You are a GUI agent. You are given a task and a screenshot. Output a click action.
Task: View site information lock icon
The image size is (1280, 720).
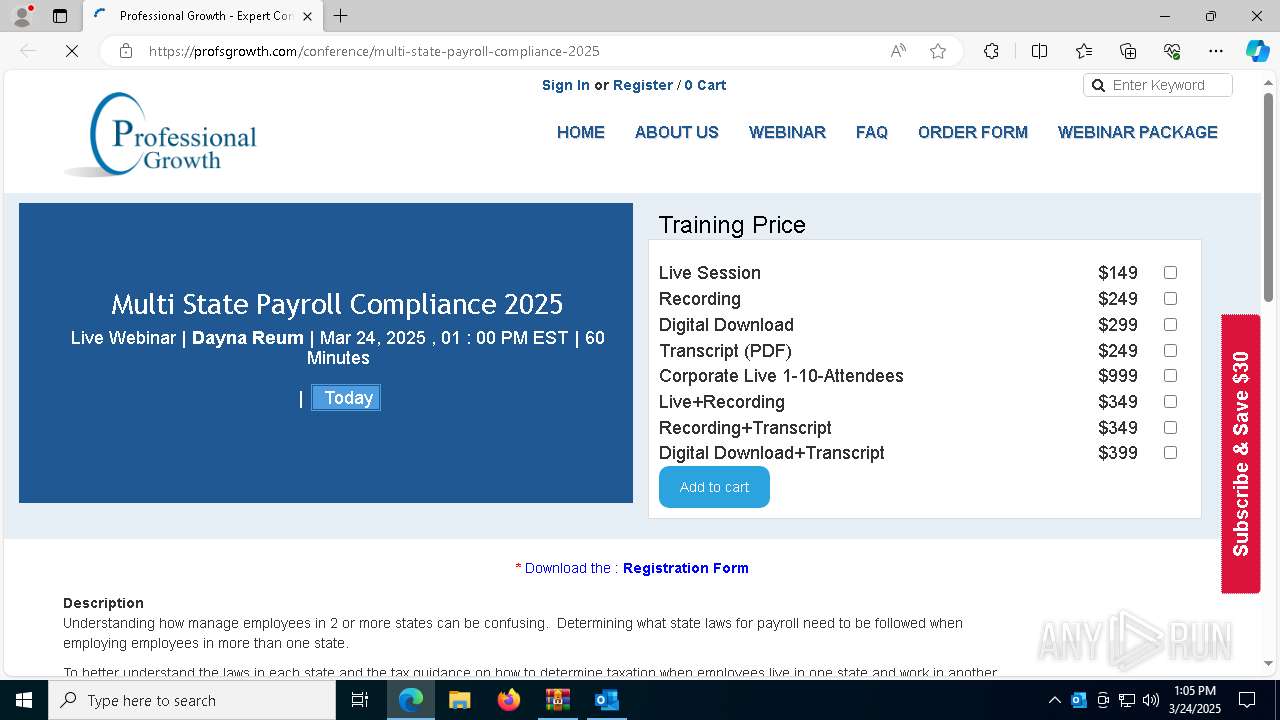pos(126,51)
